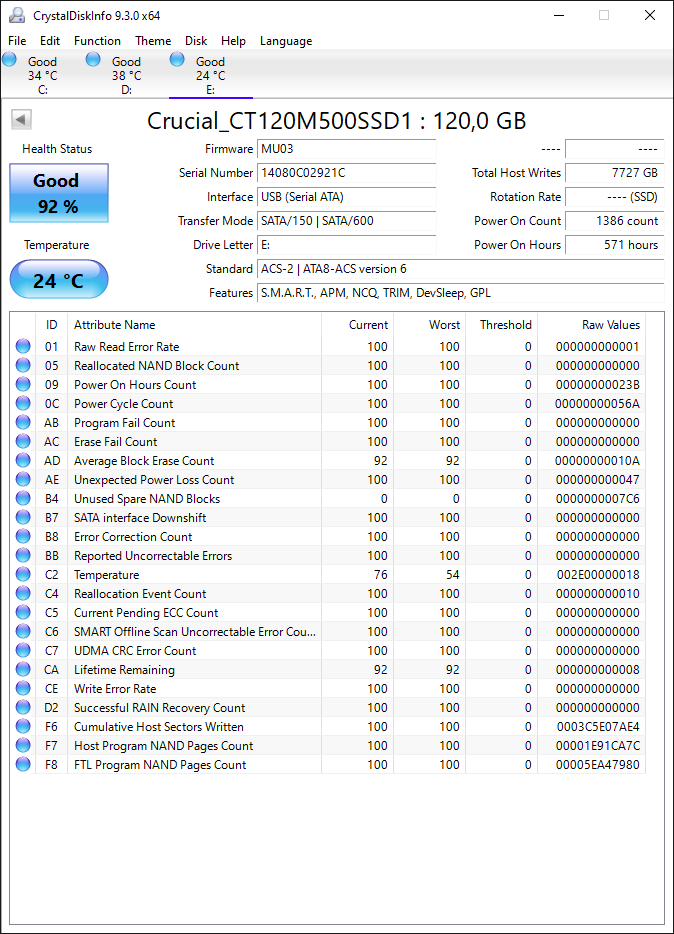This screenshot has width=674, height=934.
Task: Click the Total Host Writes value 7727 GB
Action: click(x=614, y=173)
